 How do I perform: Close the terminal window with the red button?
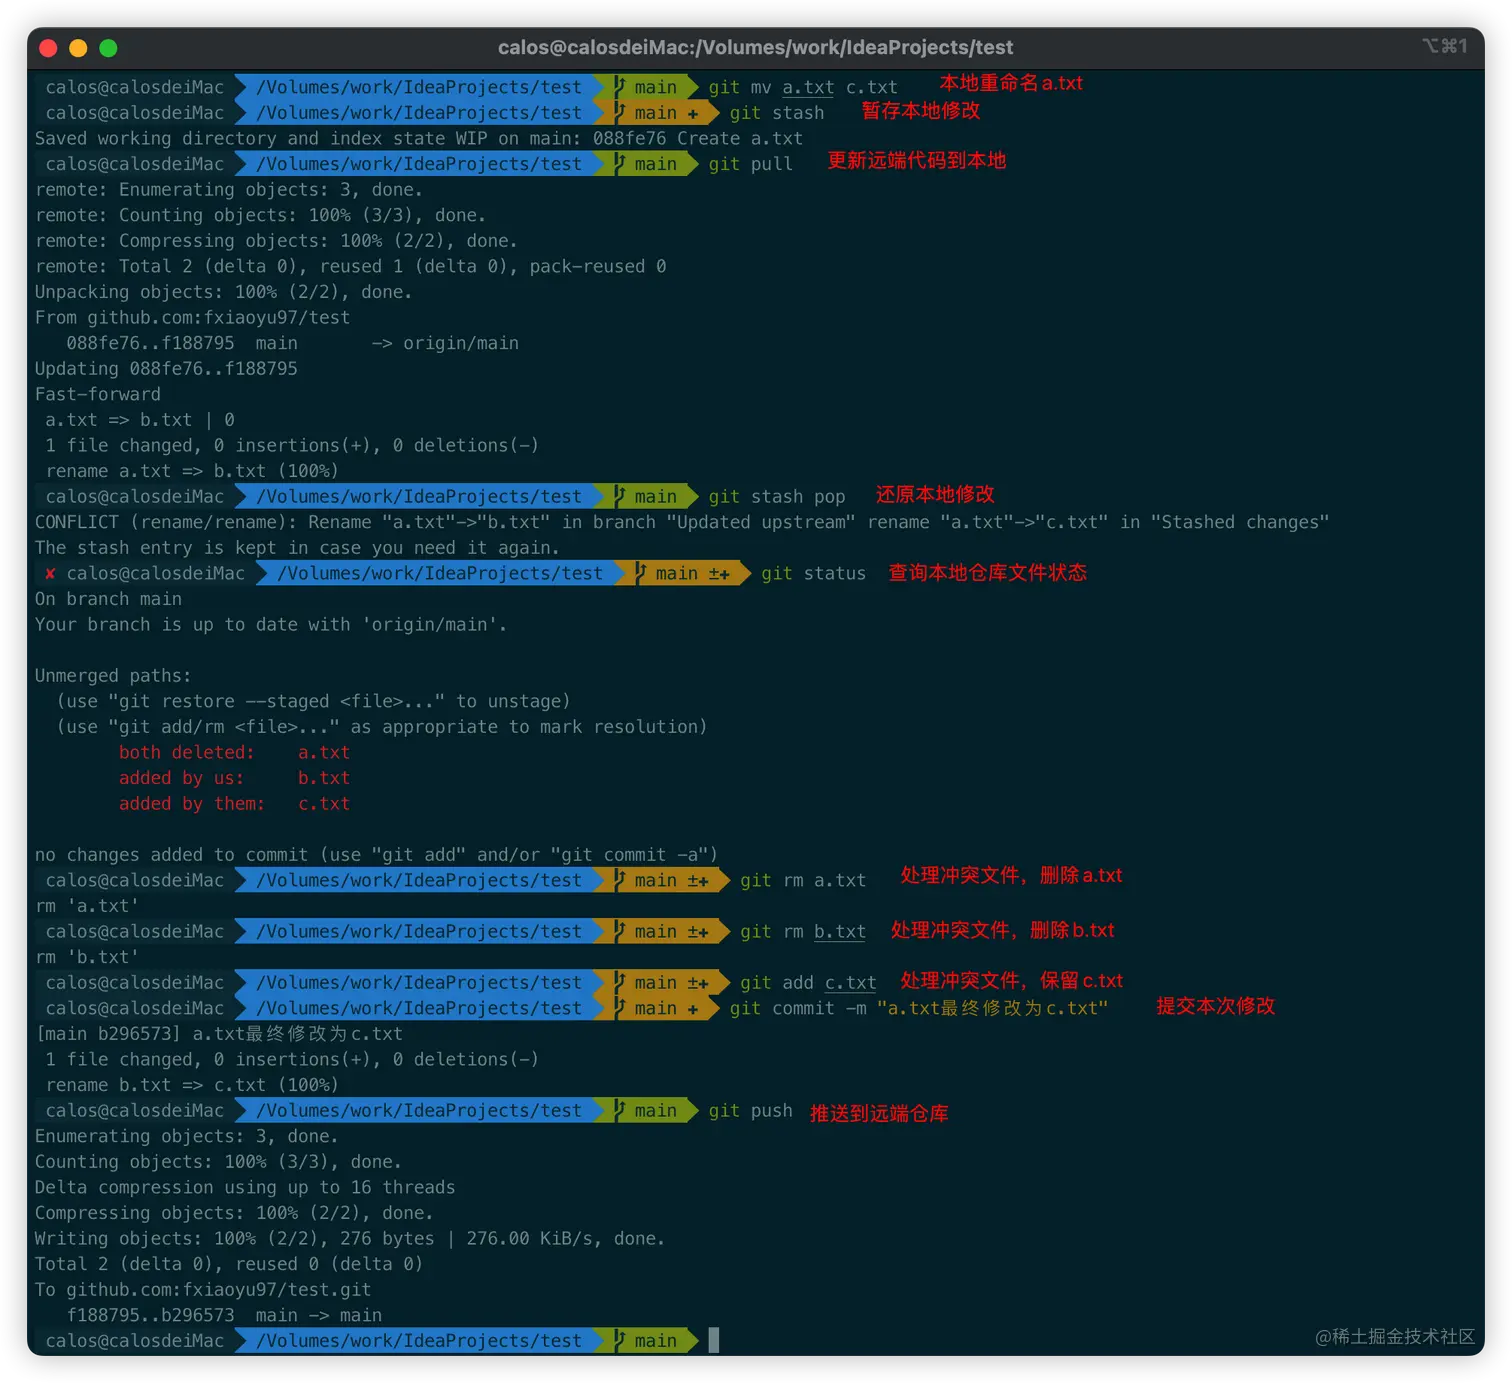tap(48, 48)
